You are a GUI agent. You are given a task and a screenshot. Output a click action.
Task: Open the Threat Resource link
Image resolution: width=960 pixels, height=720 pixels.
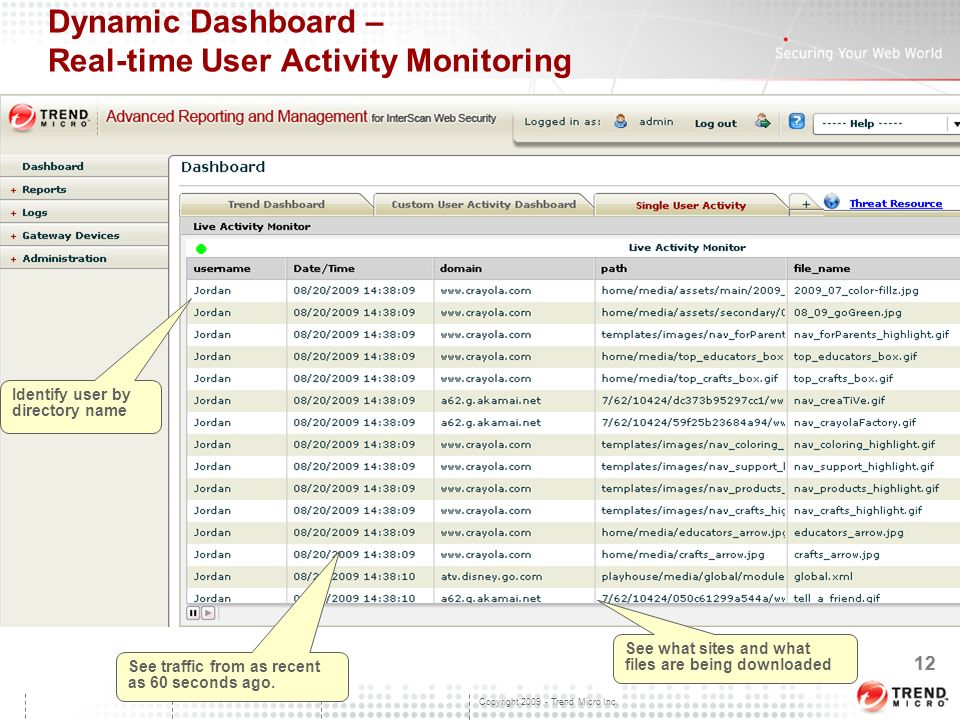coord(896,203)
